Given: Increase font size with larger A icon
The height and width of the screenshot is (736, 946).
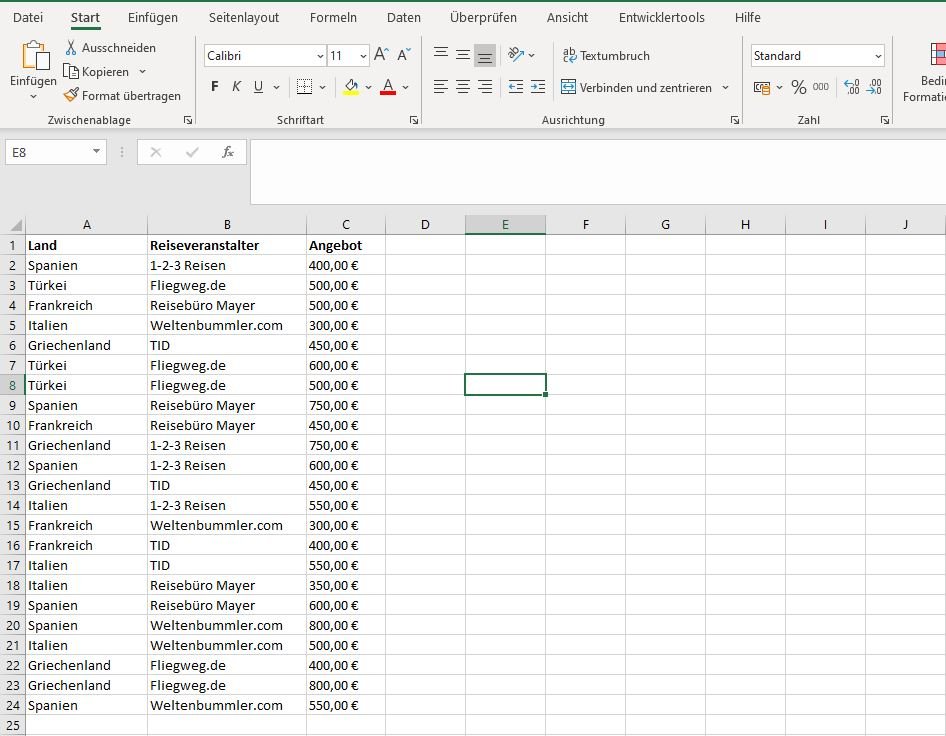Looking at the screenshot, I should click(381, 55).
